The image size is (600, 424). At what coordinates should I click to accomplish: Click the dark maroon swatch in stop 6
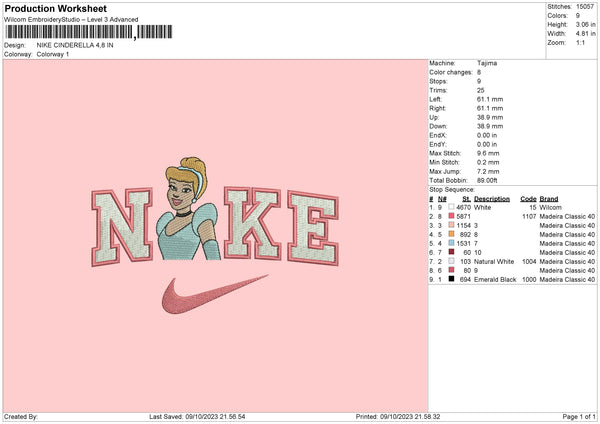452,252
